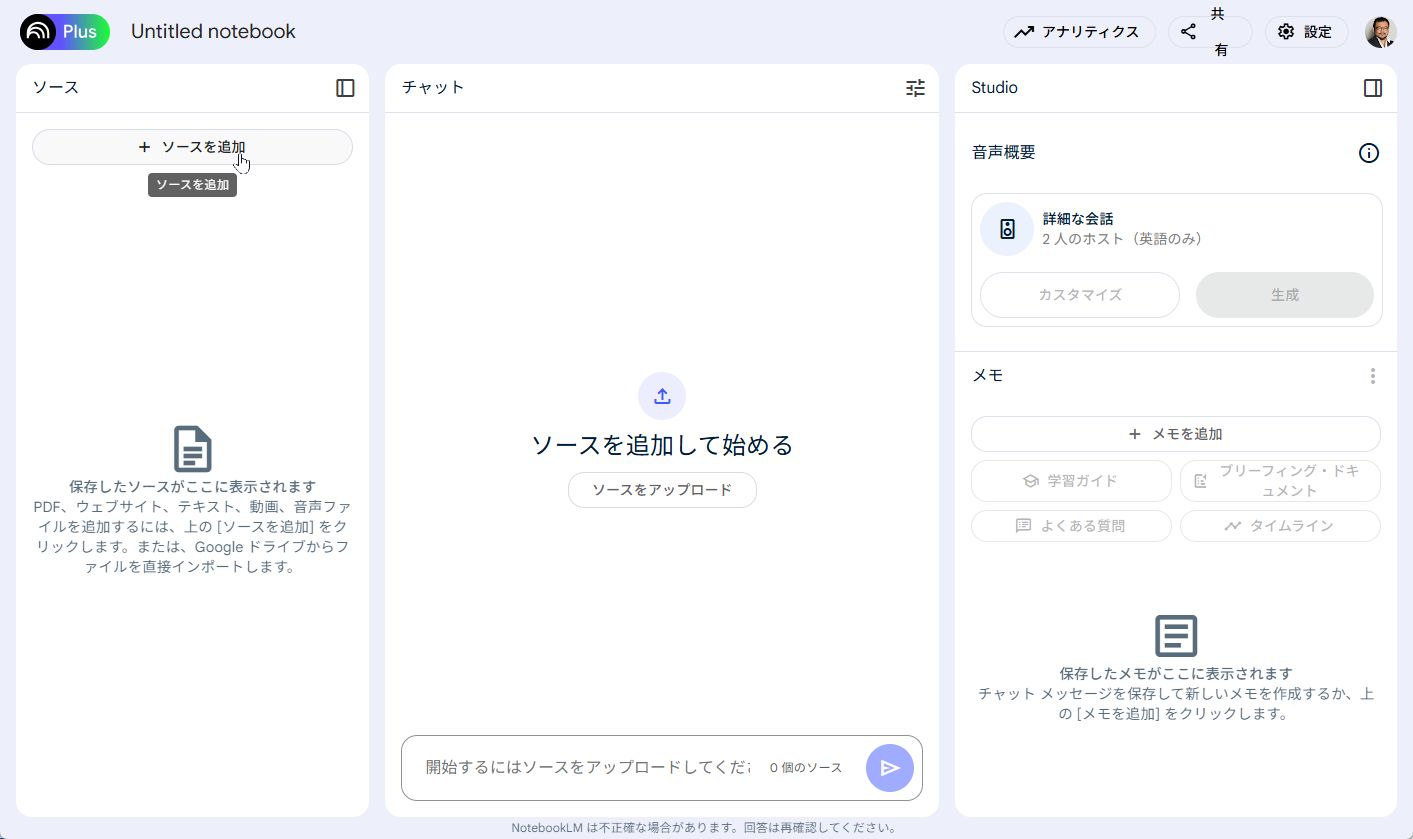Click ソースをアップロード
This screenshot has width=1413, height=839.
pos(662,489)
